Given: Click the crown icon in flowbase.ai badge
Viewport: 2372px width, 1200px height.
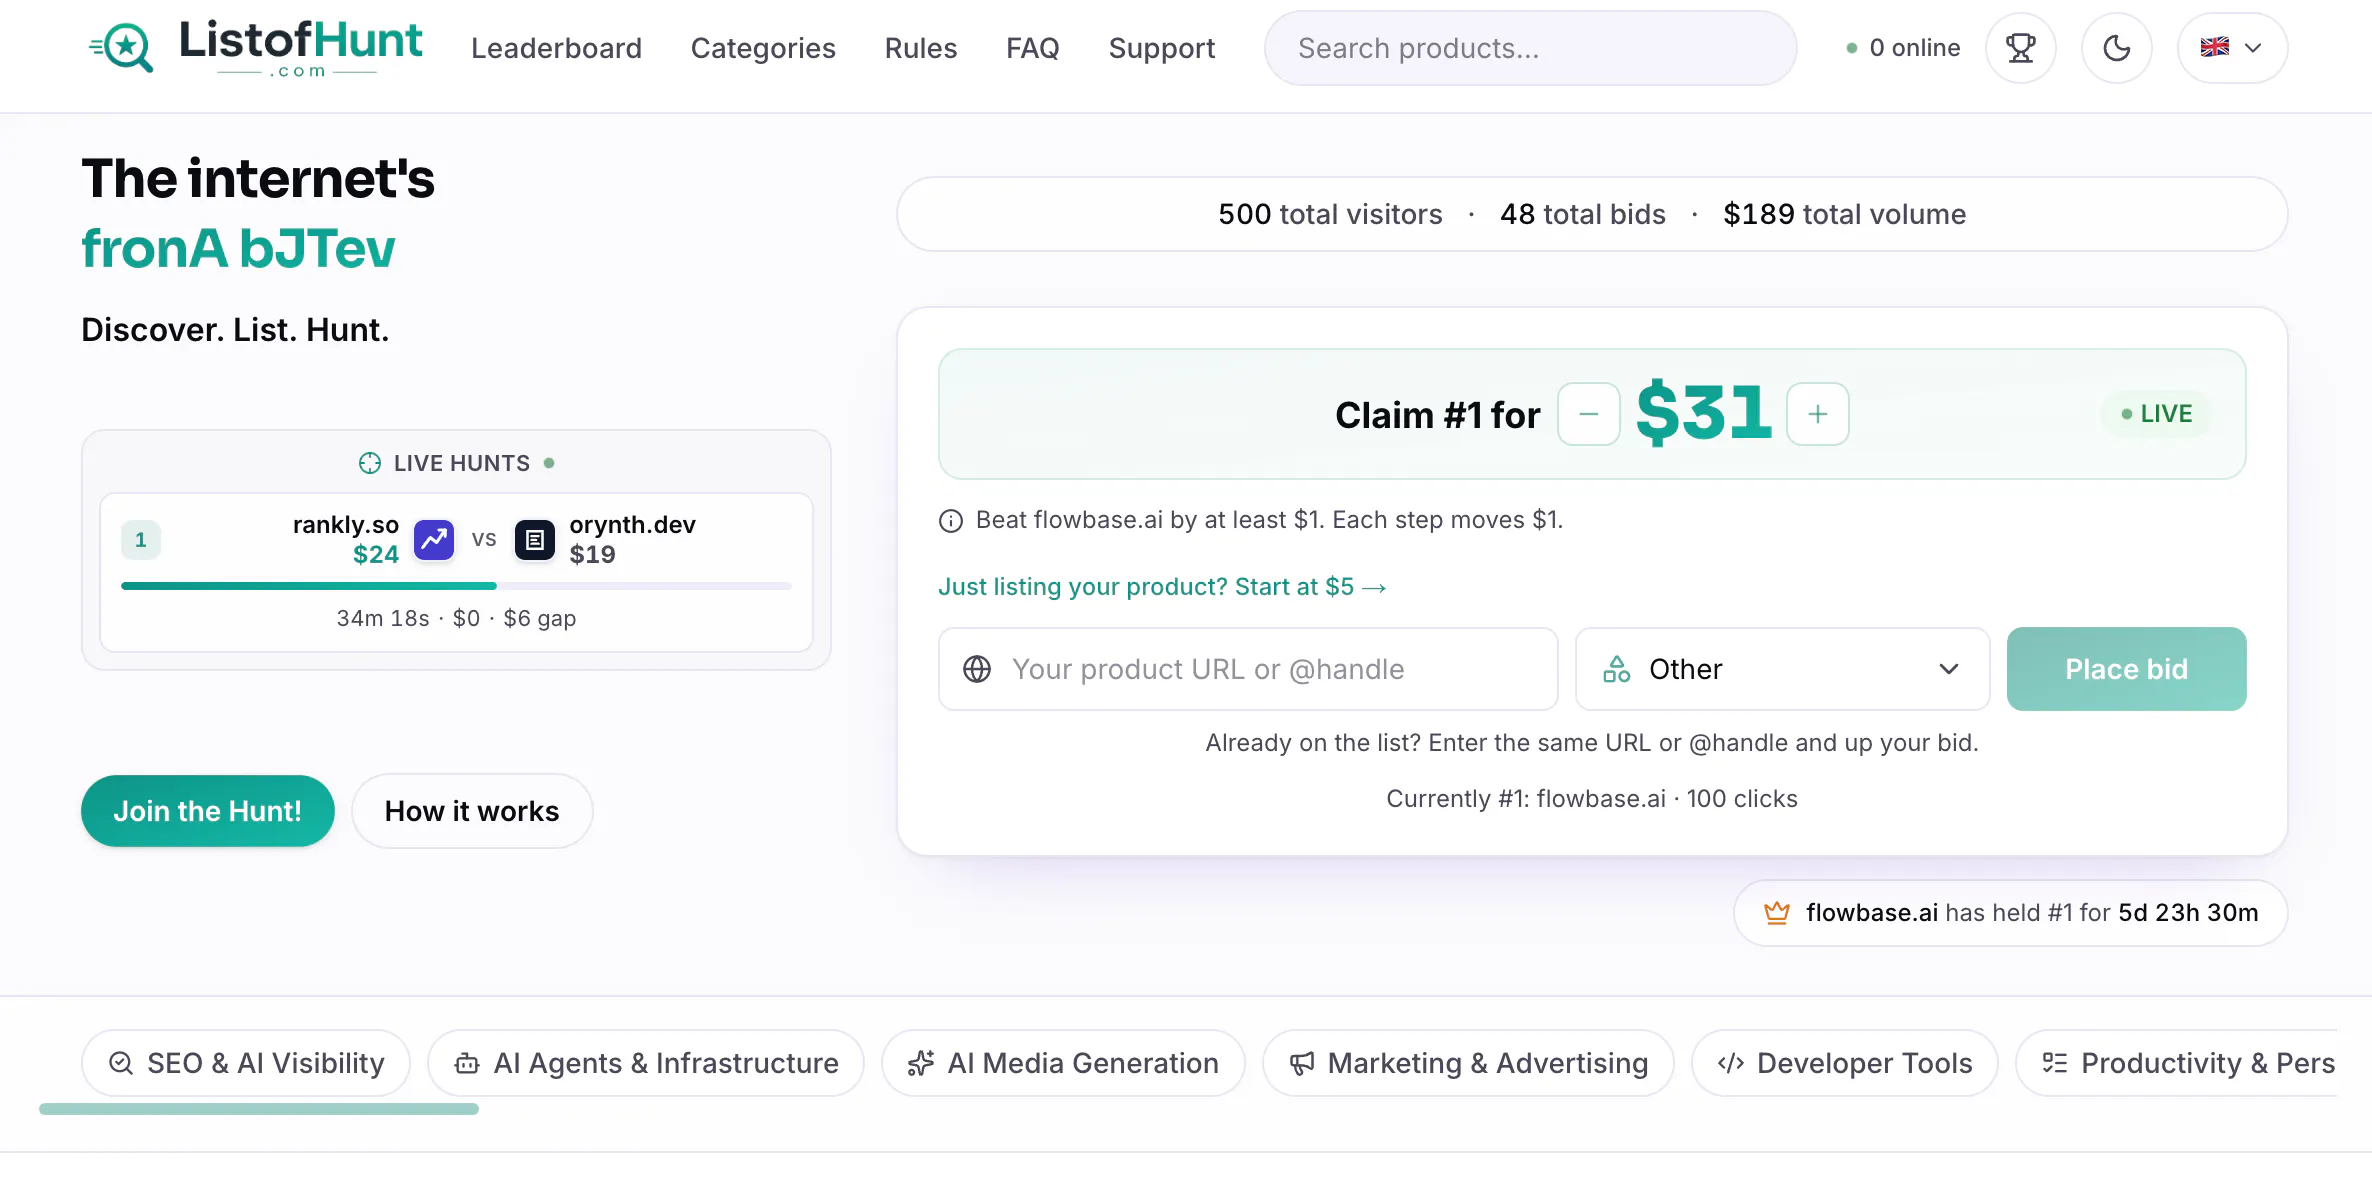Looking at the screenshot, I should pos(1777,913).
